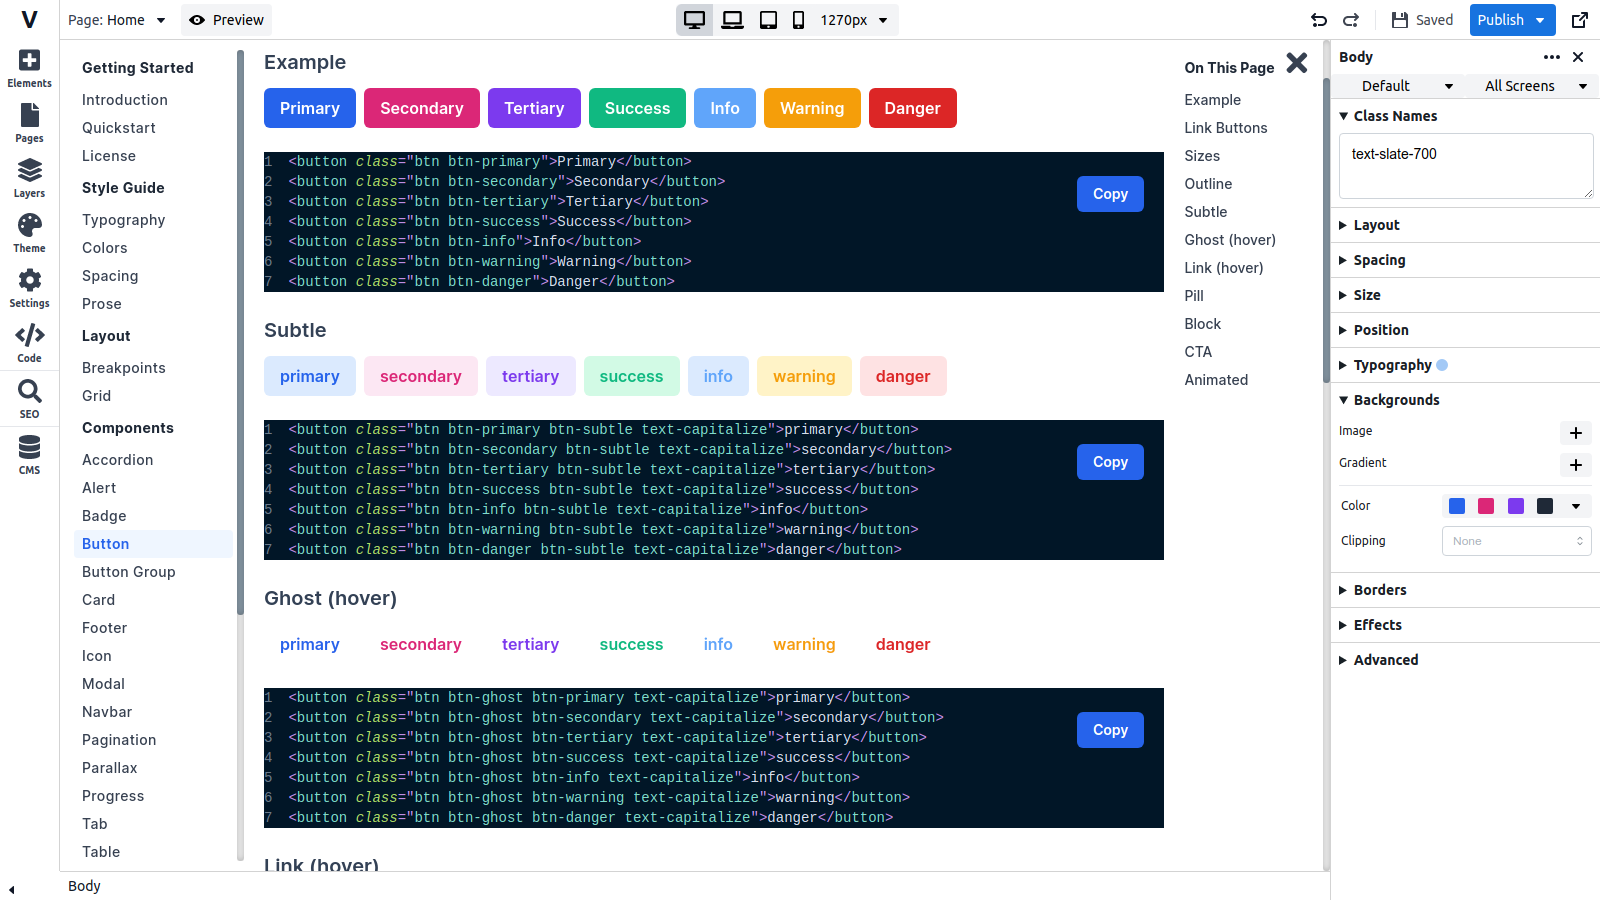Screen dimensions: 1600x900
Task: Open Accordion in the sidebar
Action: coord(118,460)
